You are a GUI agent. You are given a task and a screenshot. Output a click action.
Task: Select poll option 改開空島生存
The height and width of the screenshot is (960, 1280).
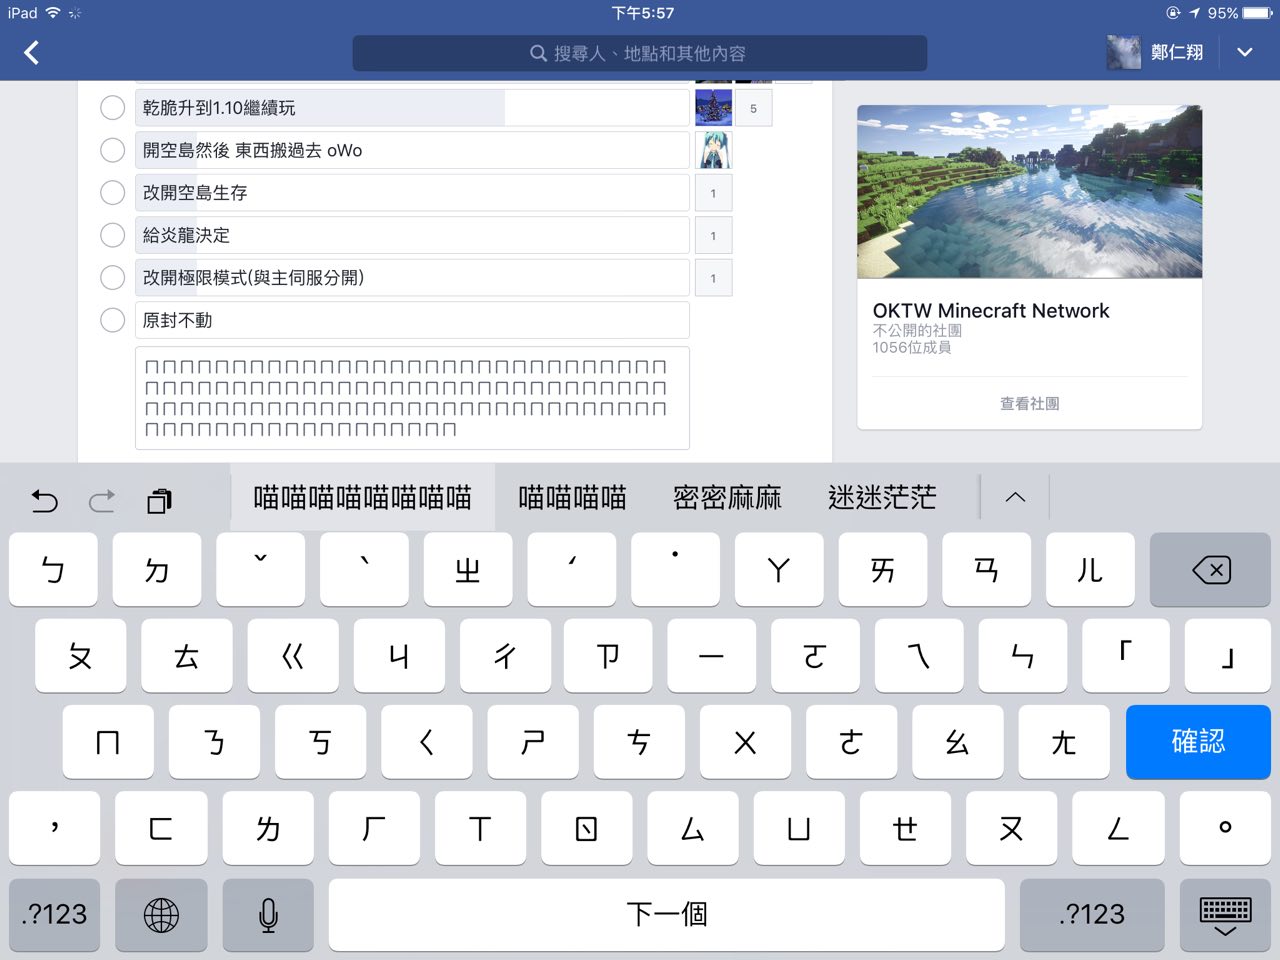click(x=113, y=192)
